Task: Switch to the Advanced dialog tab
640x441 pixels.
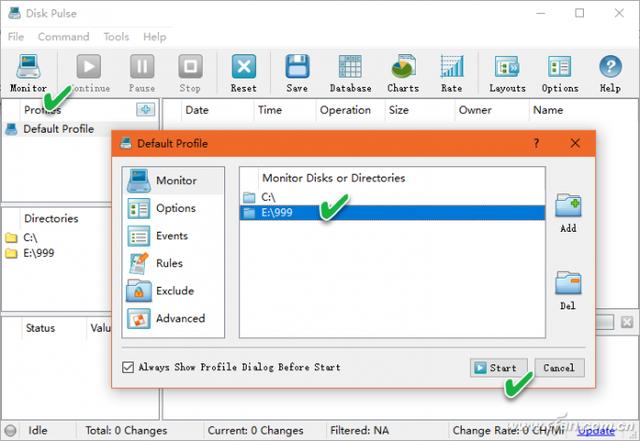Action: click(173, 318)
